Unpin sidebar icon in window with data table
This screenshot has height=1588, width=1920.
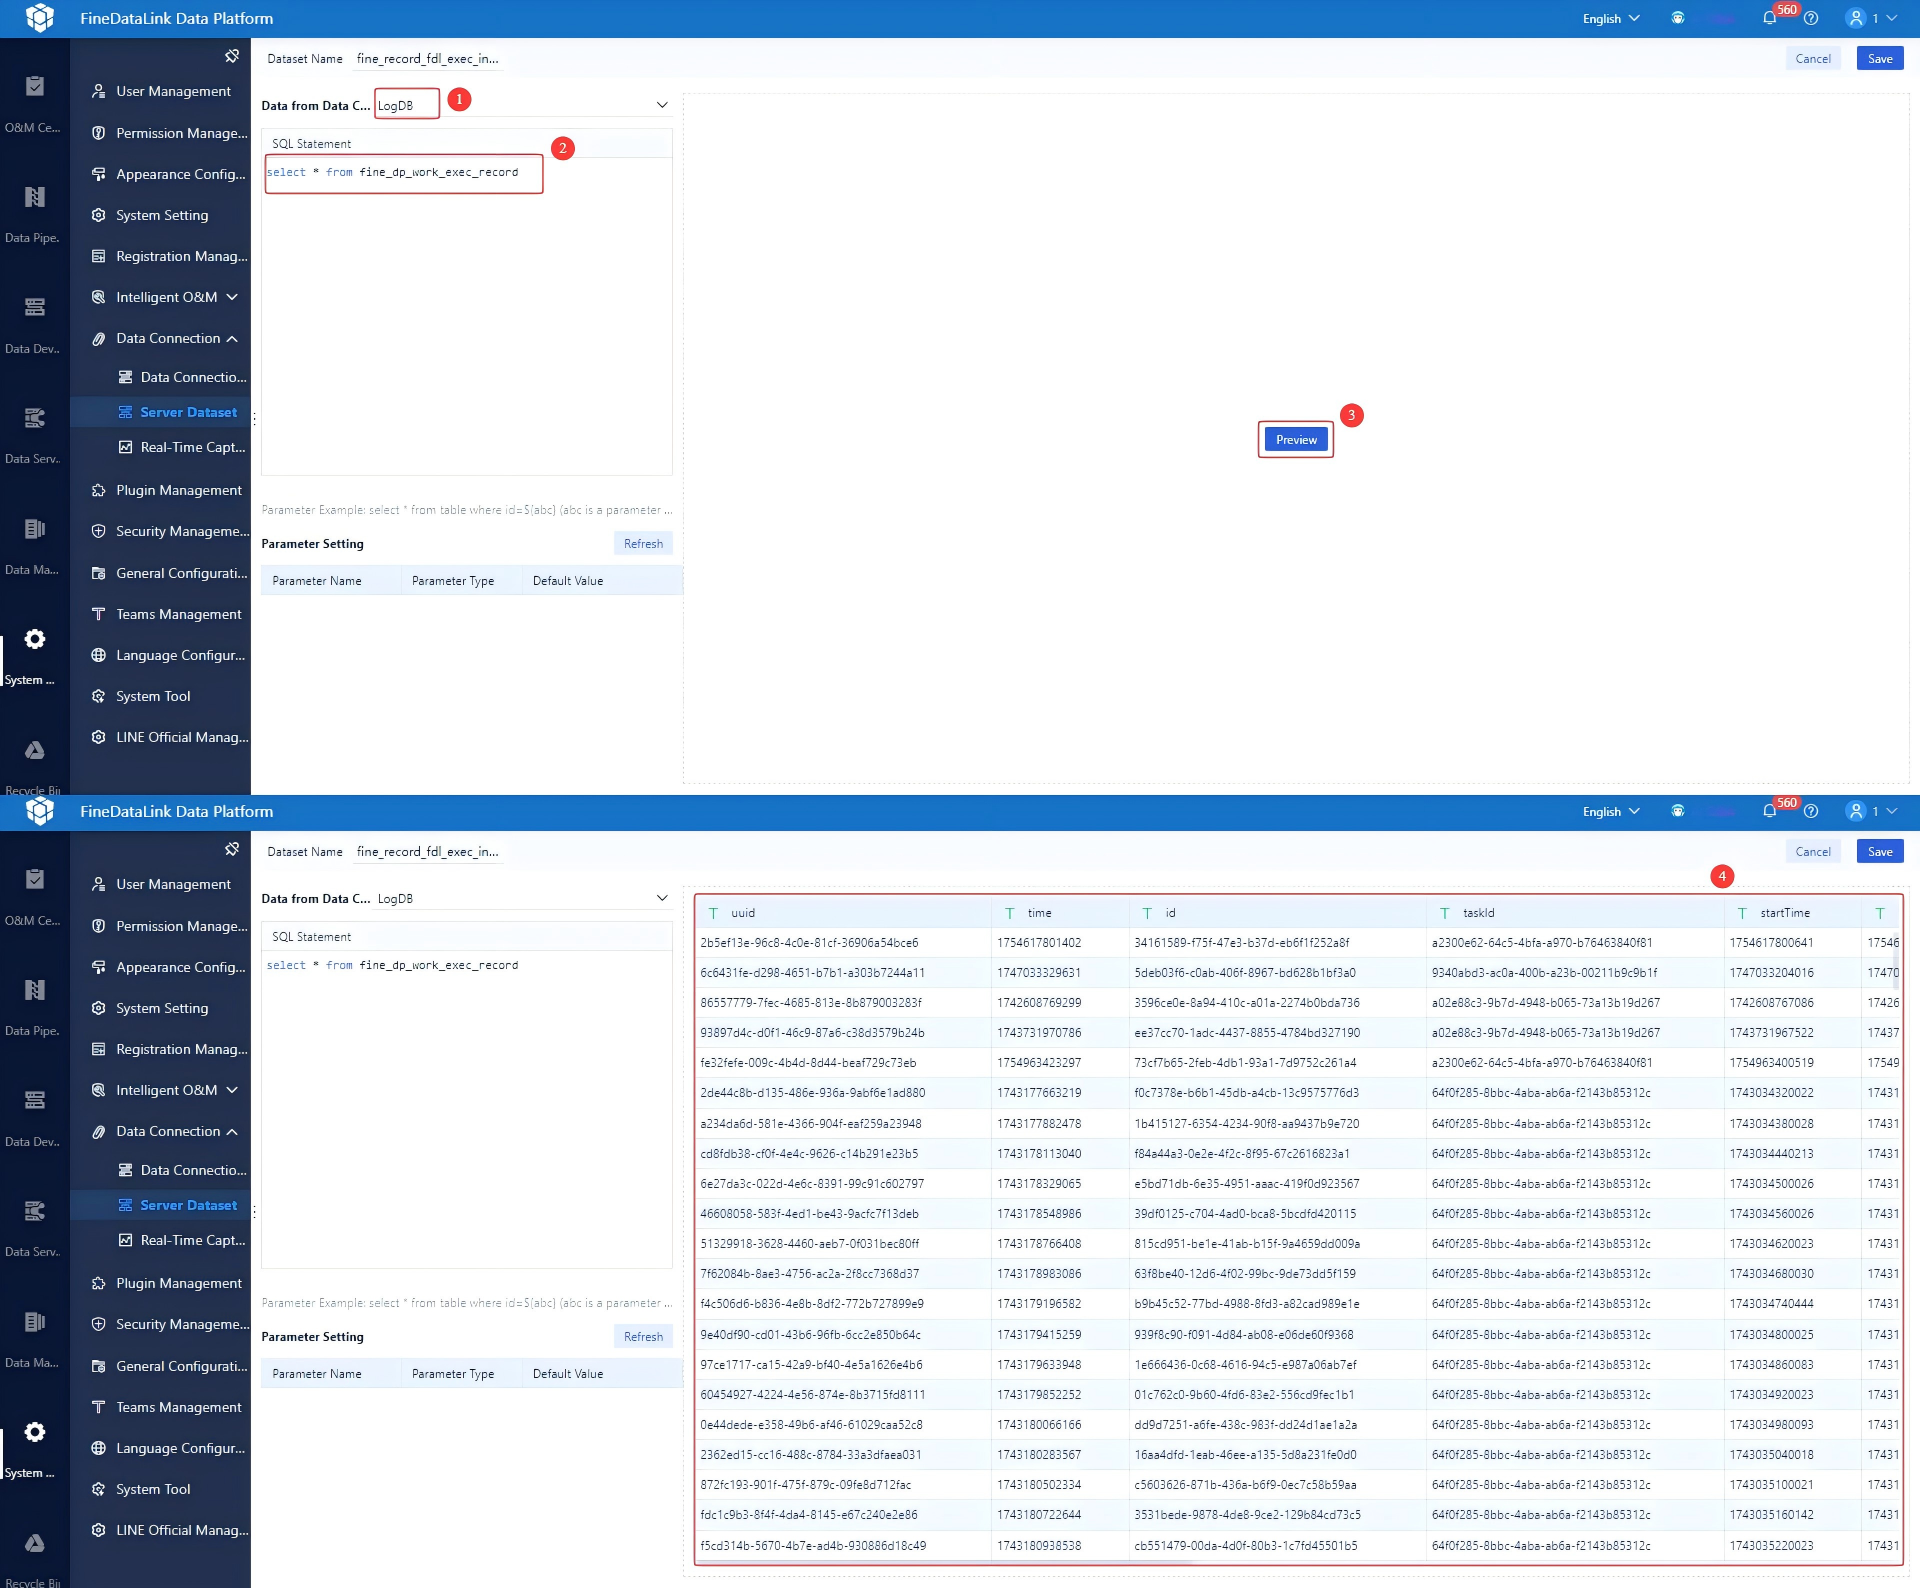[232, 849]
